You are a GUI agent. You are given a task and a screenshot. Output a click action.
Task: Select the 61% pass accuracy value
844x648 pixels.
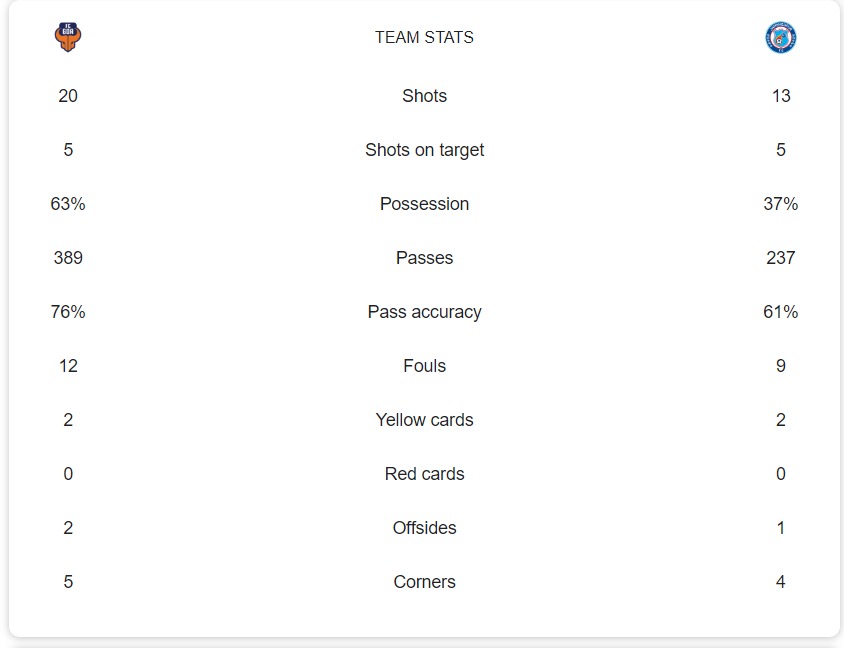[780, 312]
